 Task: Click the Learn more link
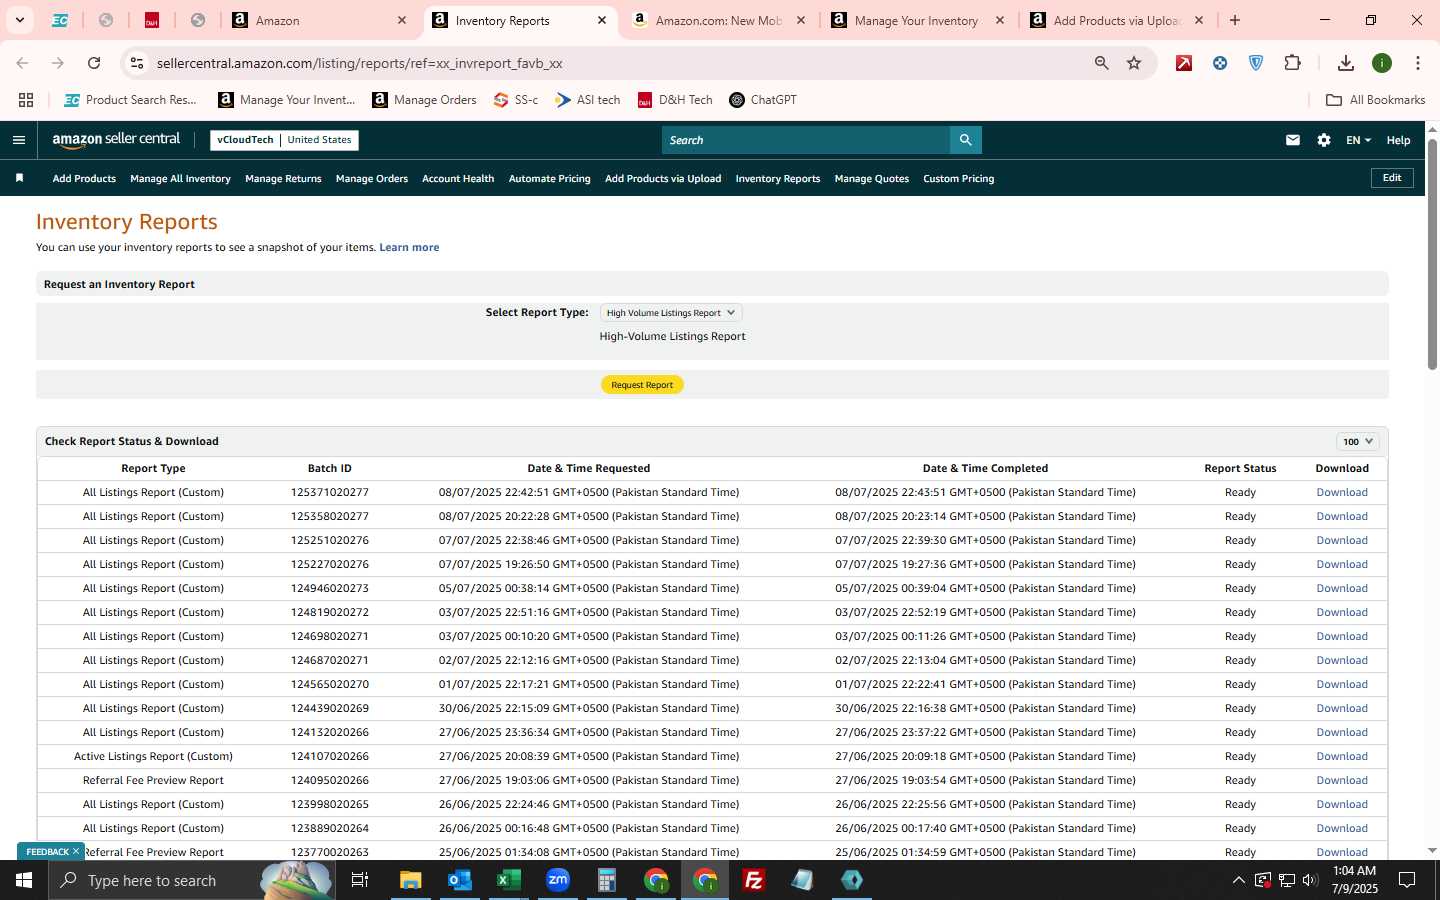click(x=409, y=248)
